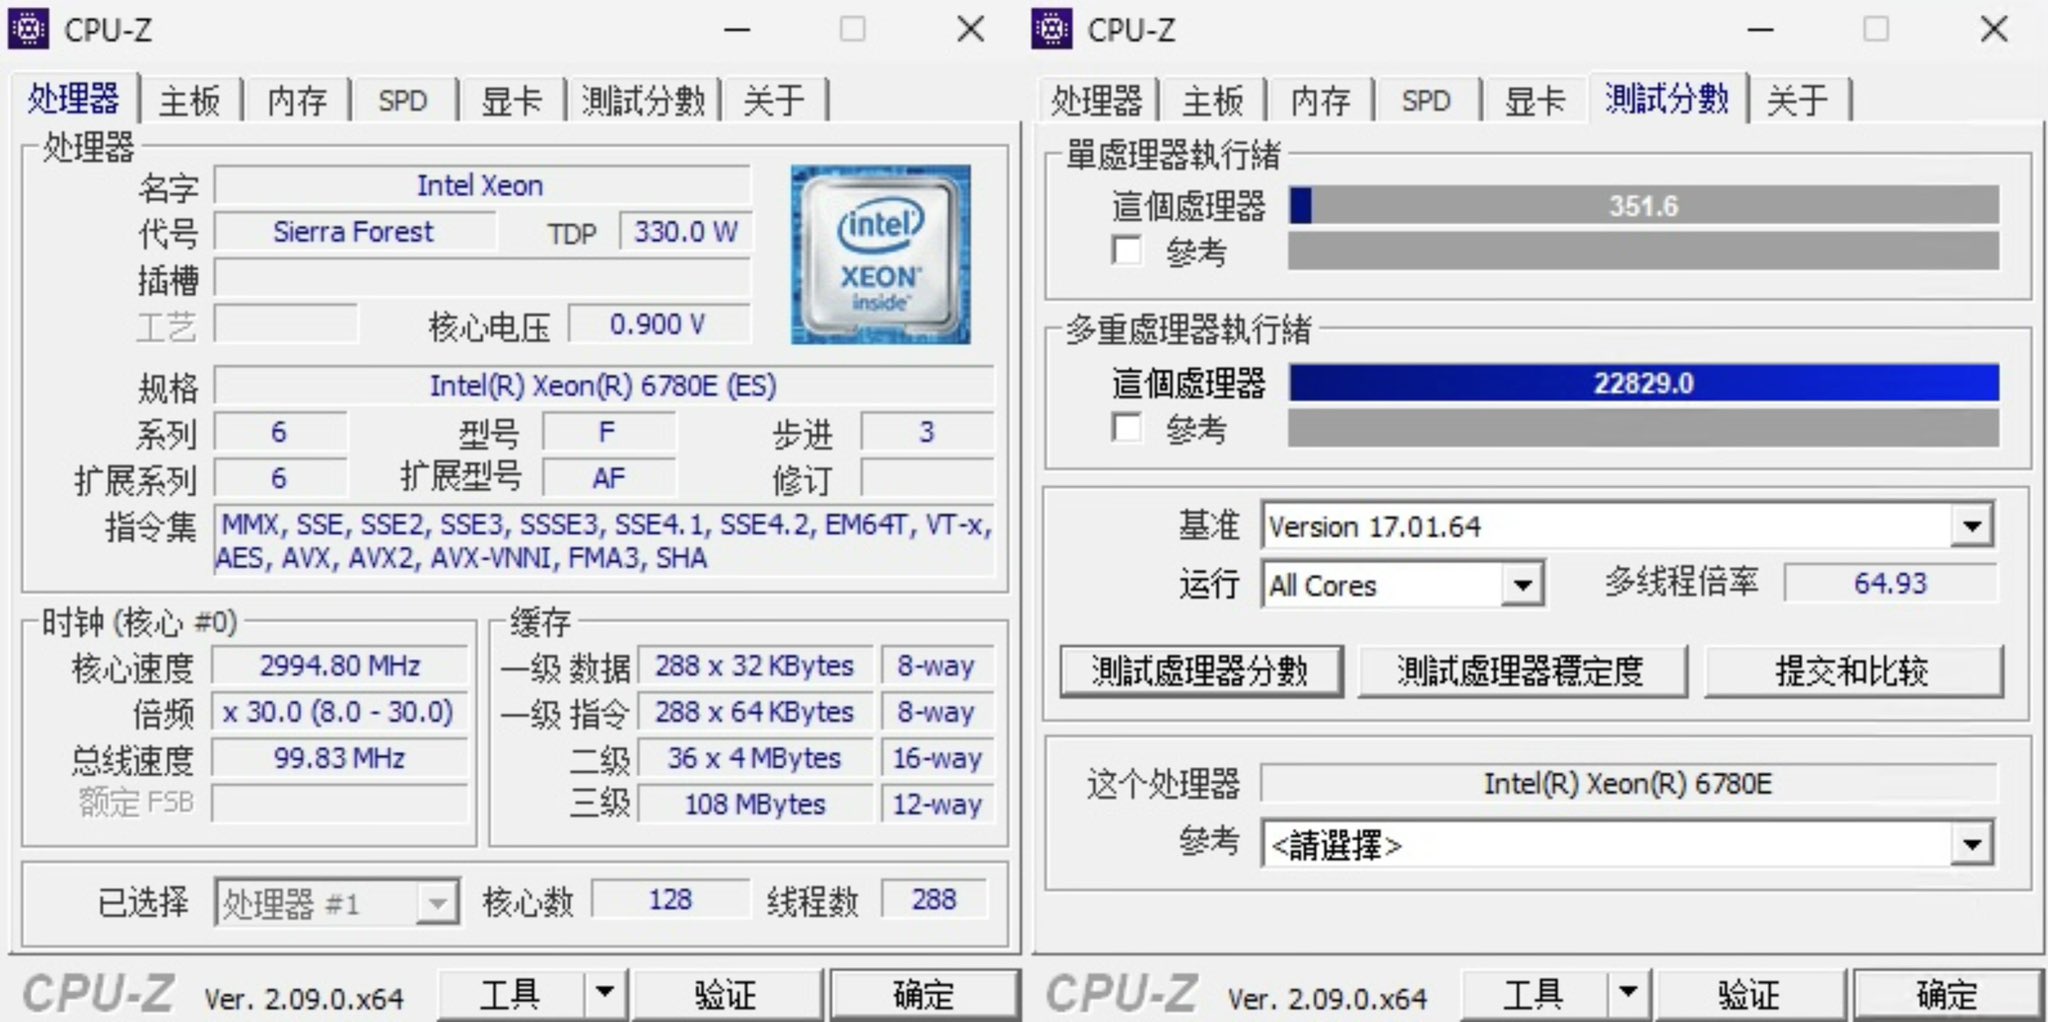
Task: Click code name value Sierra Forest
Action: pyautogui.click(x=354, y=231)
